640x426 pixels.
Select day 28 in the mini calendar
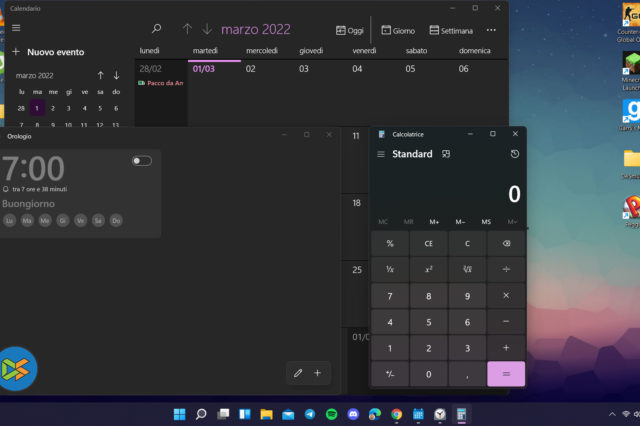[21, 108]
